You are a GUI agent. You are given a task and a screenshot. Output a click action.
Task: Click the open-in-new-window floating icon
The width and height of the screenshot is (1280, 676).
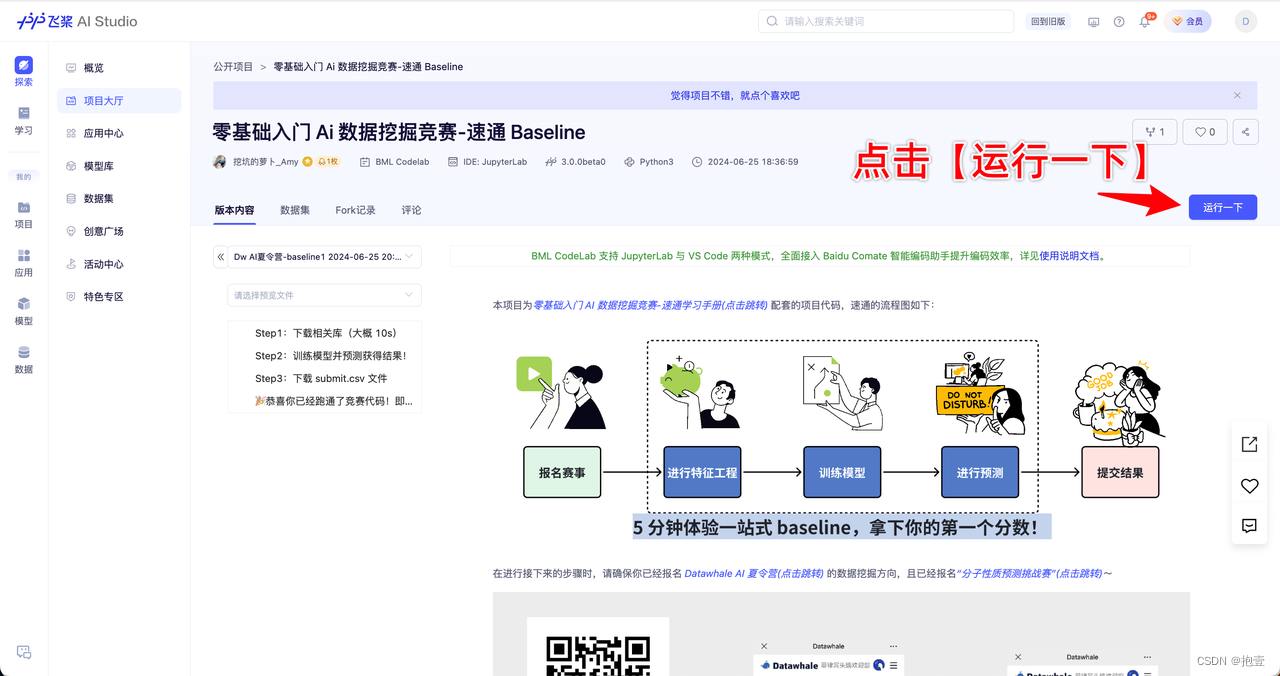[x=1249, y=444]
